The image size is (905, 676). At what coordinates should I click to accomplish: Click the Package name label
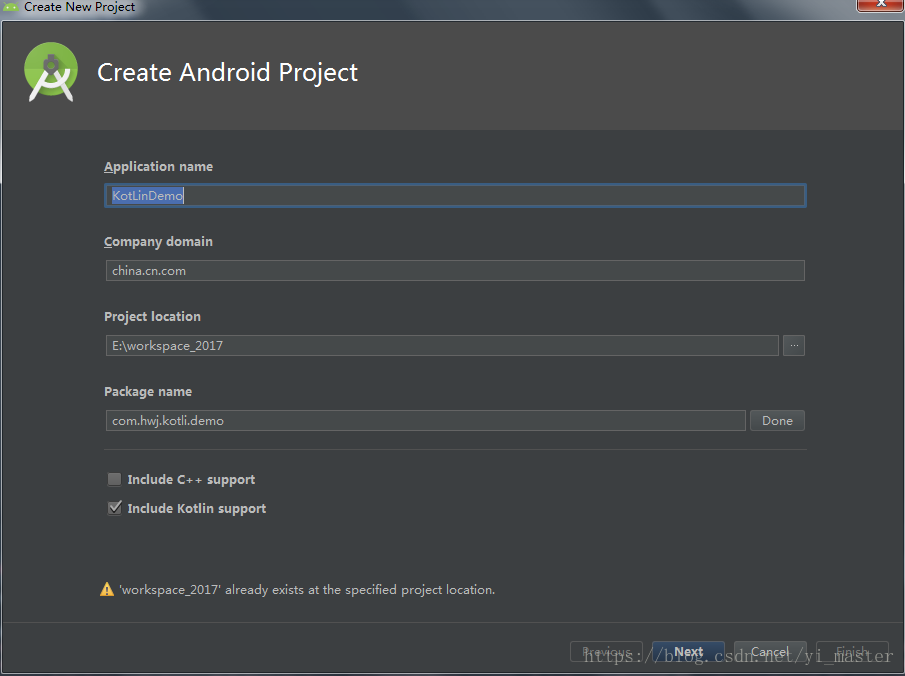148,392
